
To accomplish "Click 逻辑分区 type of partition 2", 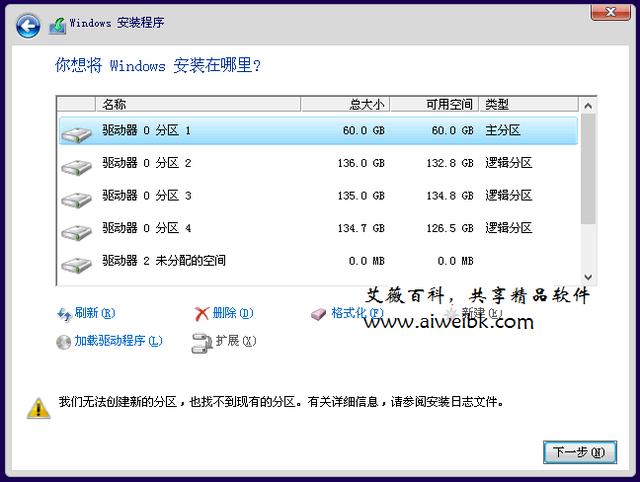I will point(509,163).
